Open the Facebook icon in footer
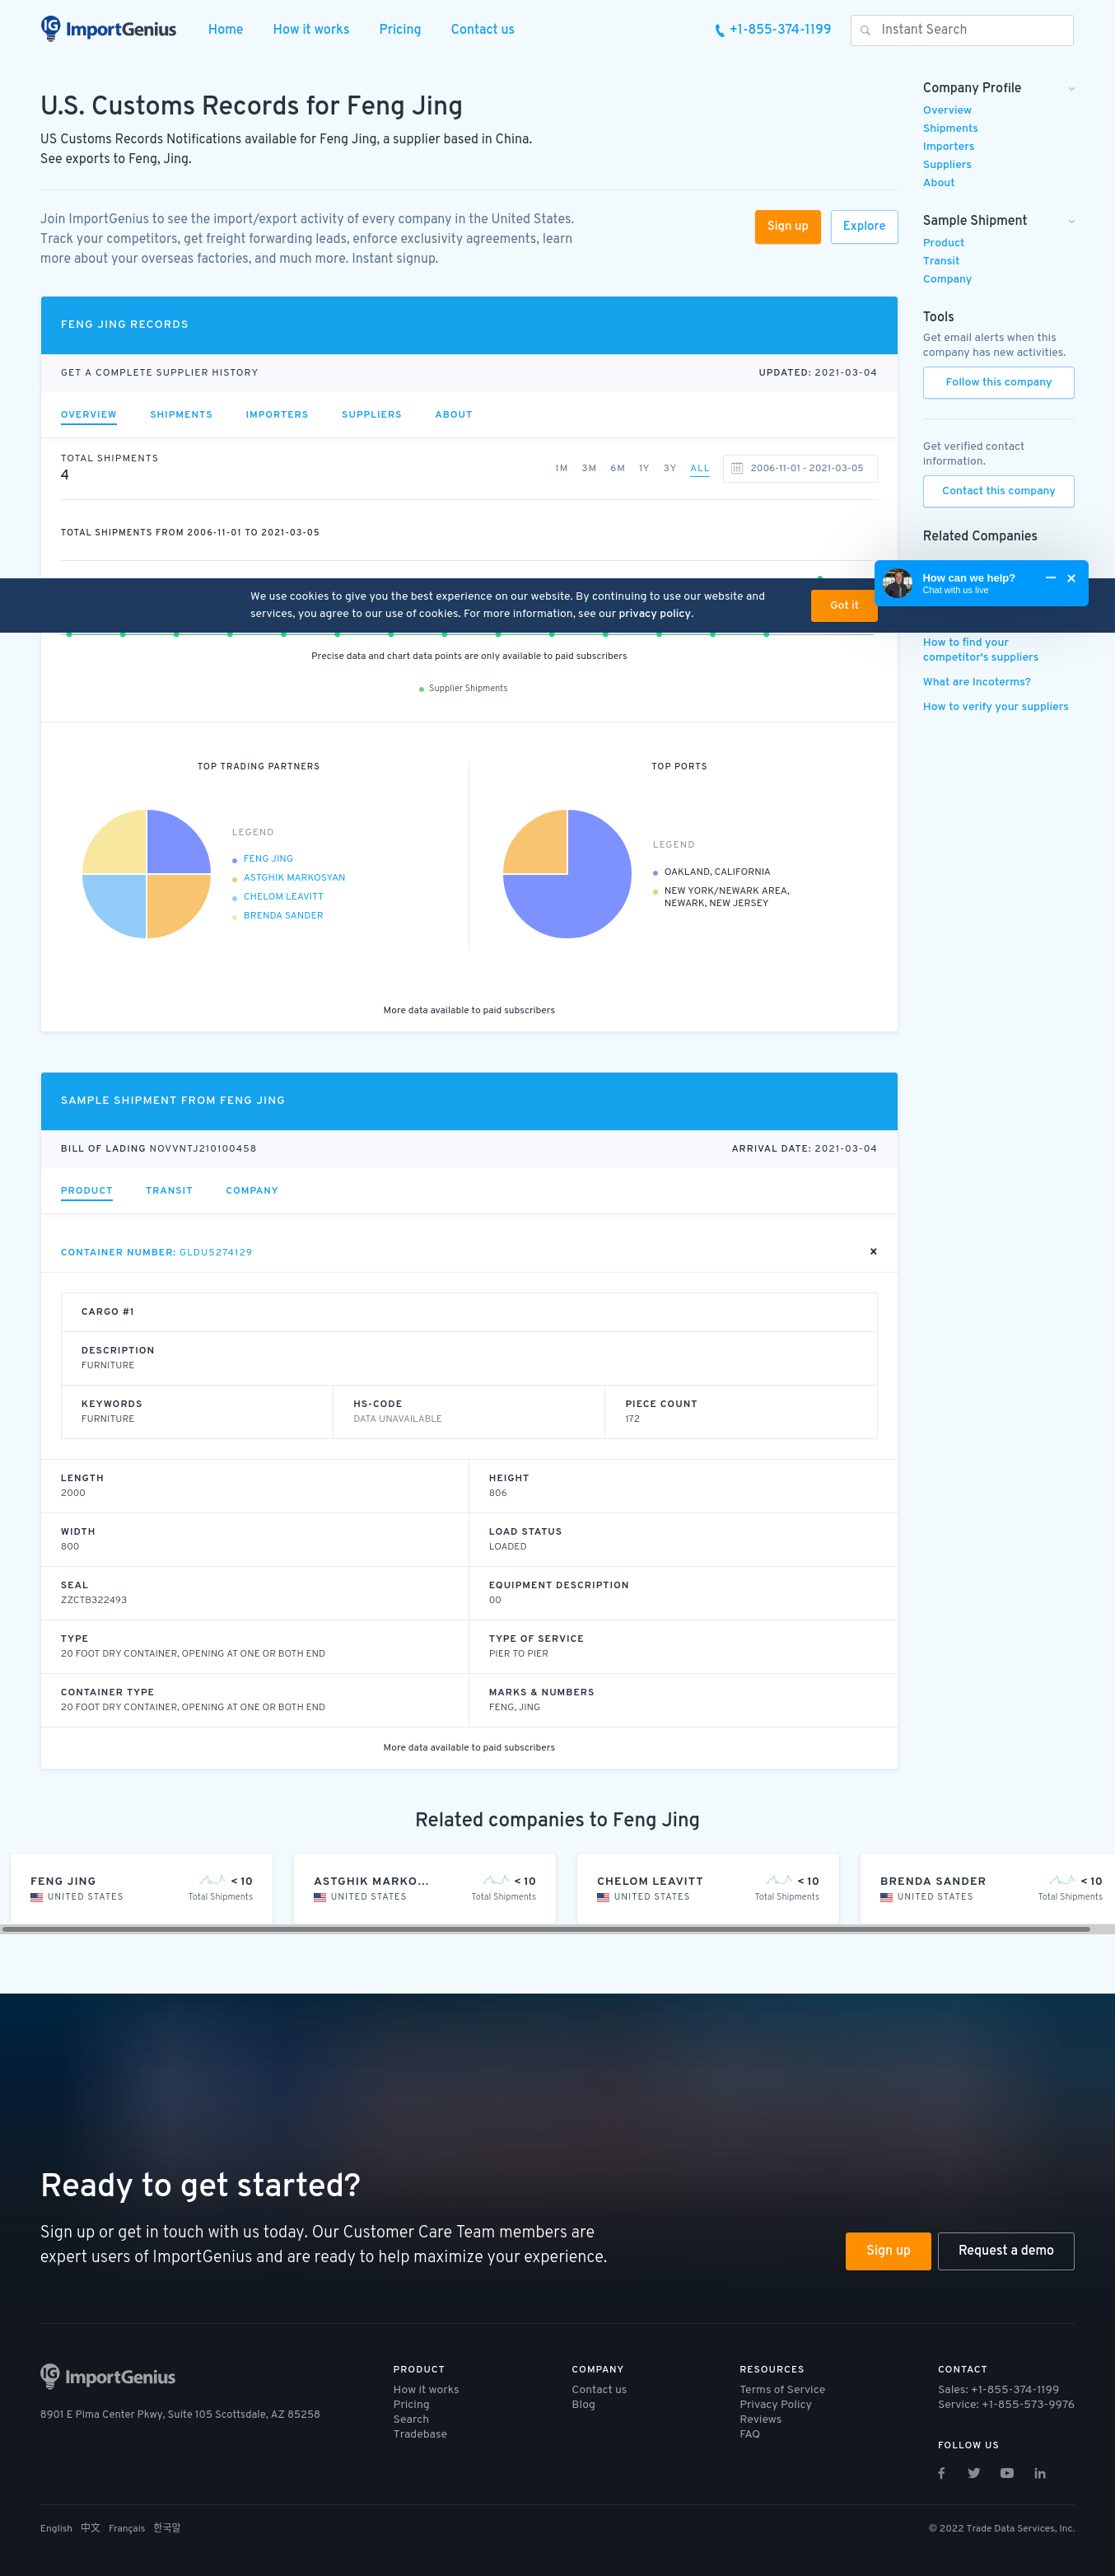The height and width of the screenshot is (2576, 1115). [x=941, y=2472]
